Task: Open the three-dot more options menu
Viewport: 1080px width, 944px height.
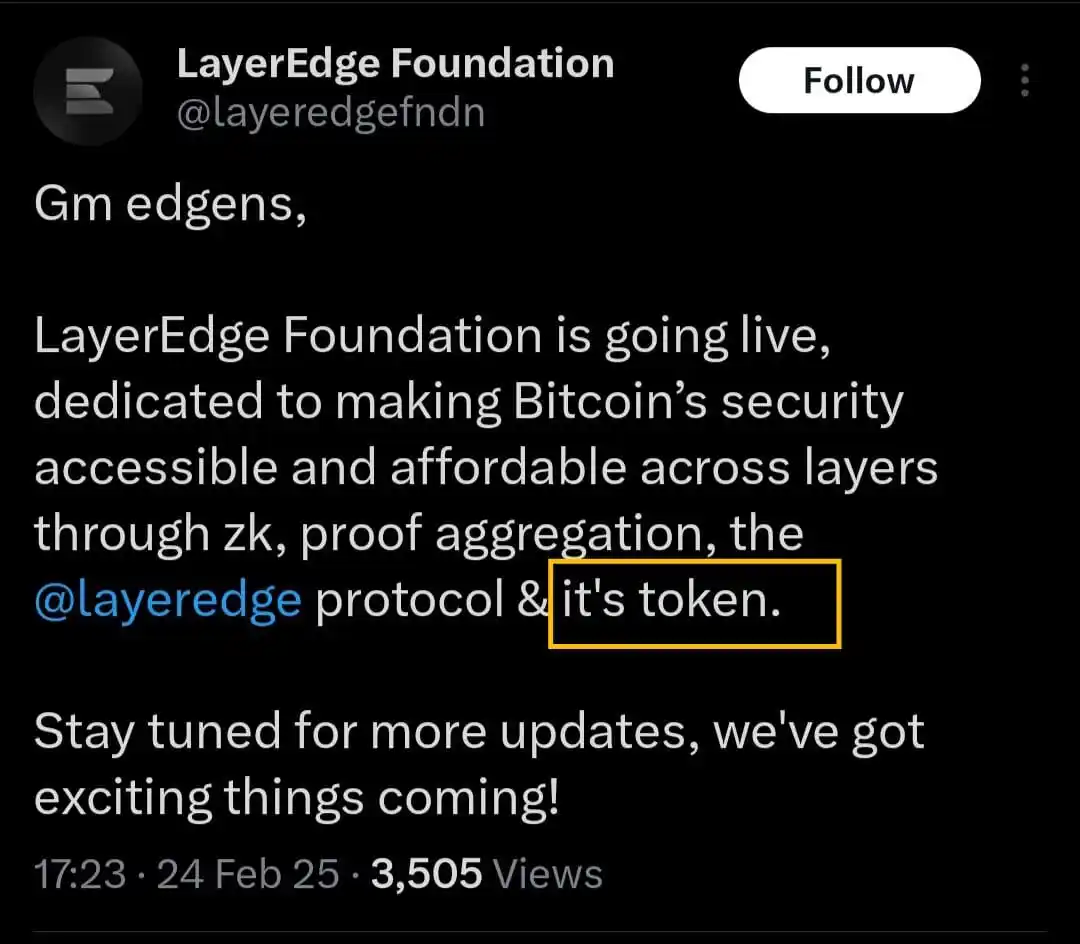Action: 1025,81
